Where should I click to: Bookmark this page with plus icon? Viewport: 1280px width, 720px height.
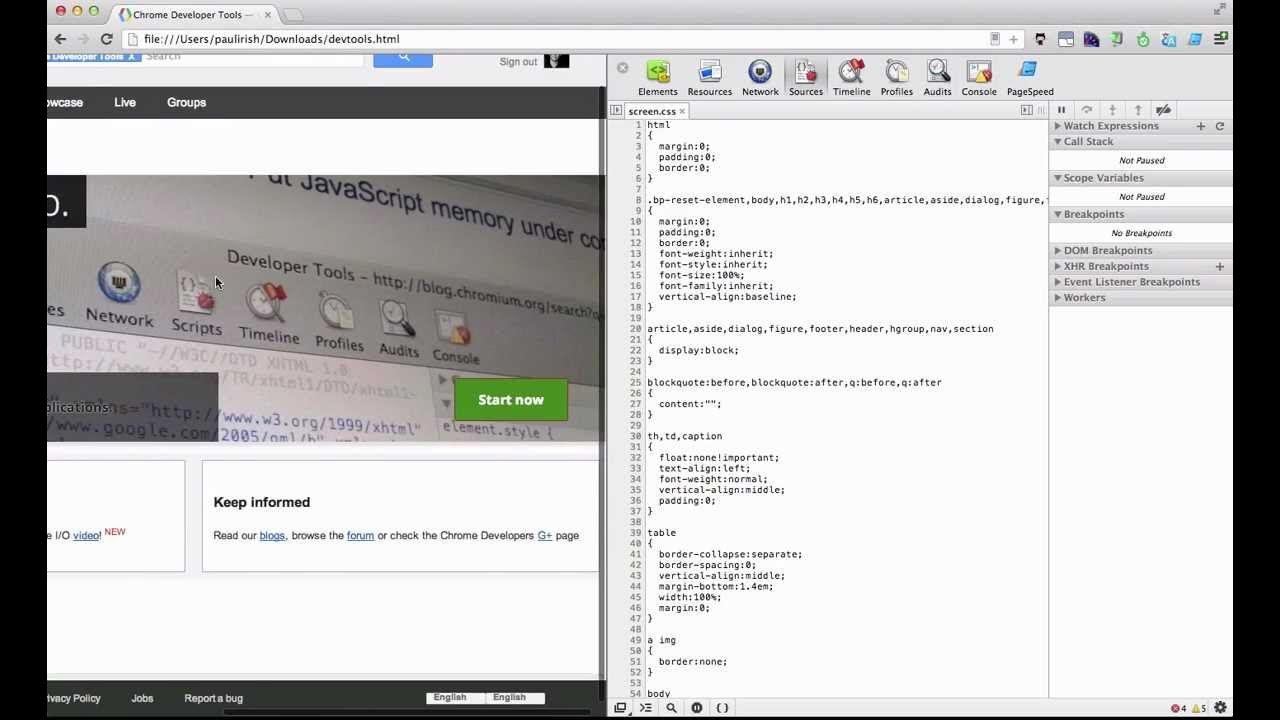point(1013,39)
